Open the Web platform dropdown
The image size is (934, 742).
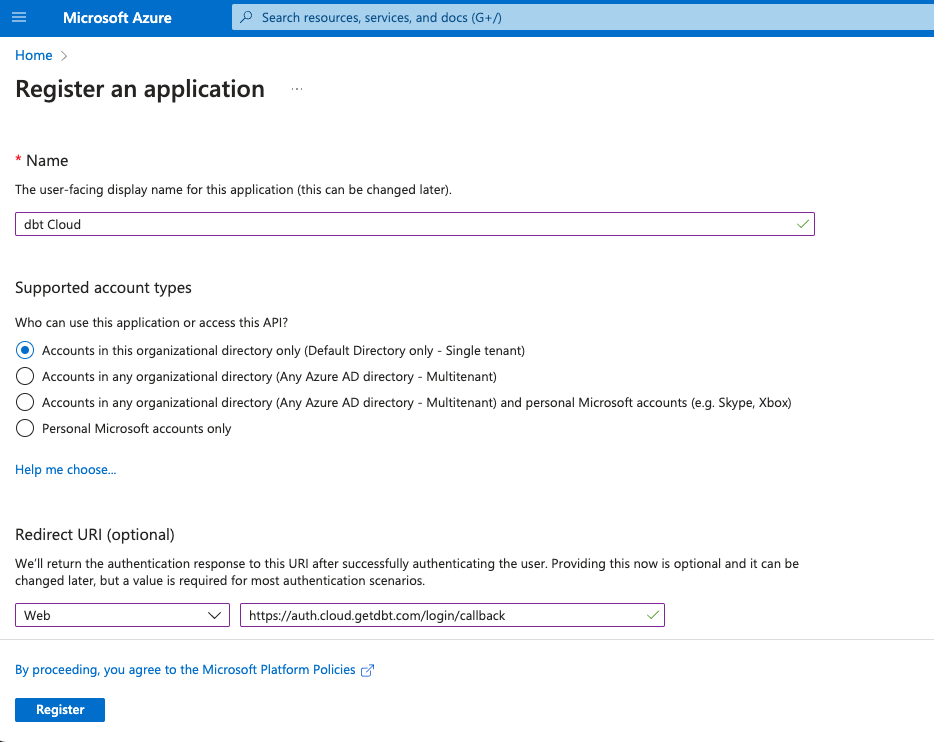point(213,615)
